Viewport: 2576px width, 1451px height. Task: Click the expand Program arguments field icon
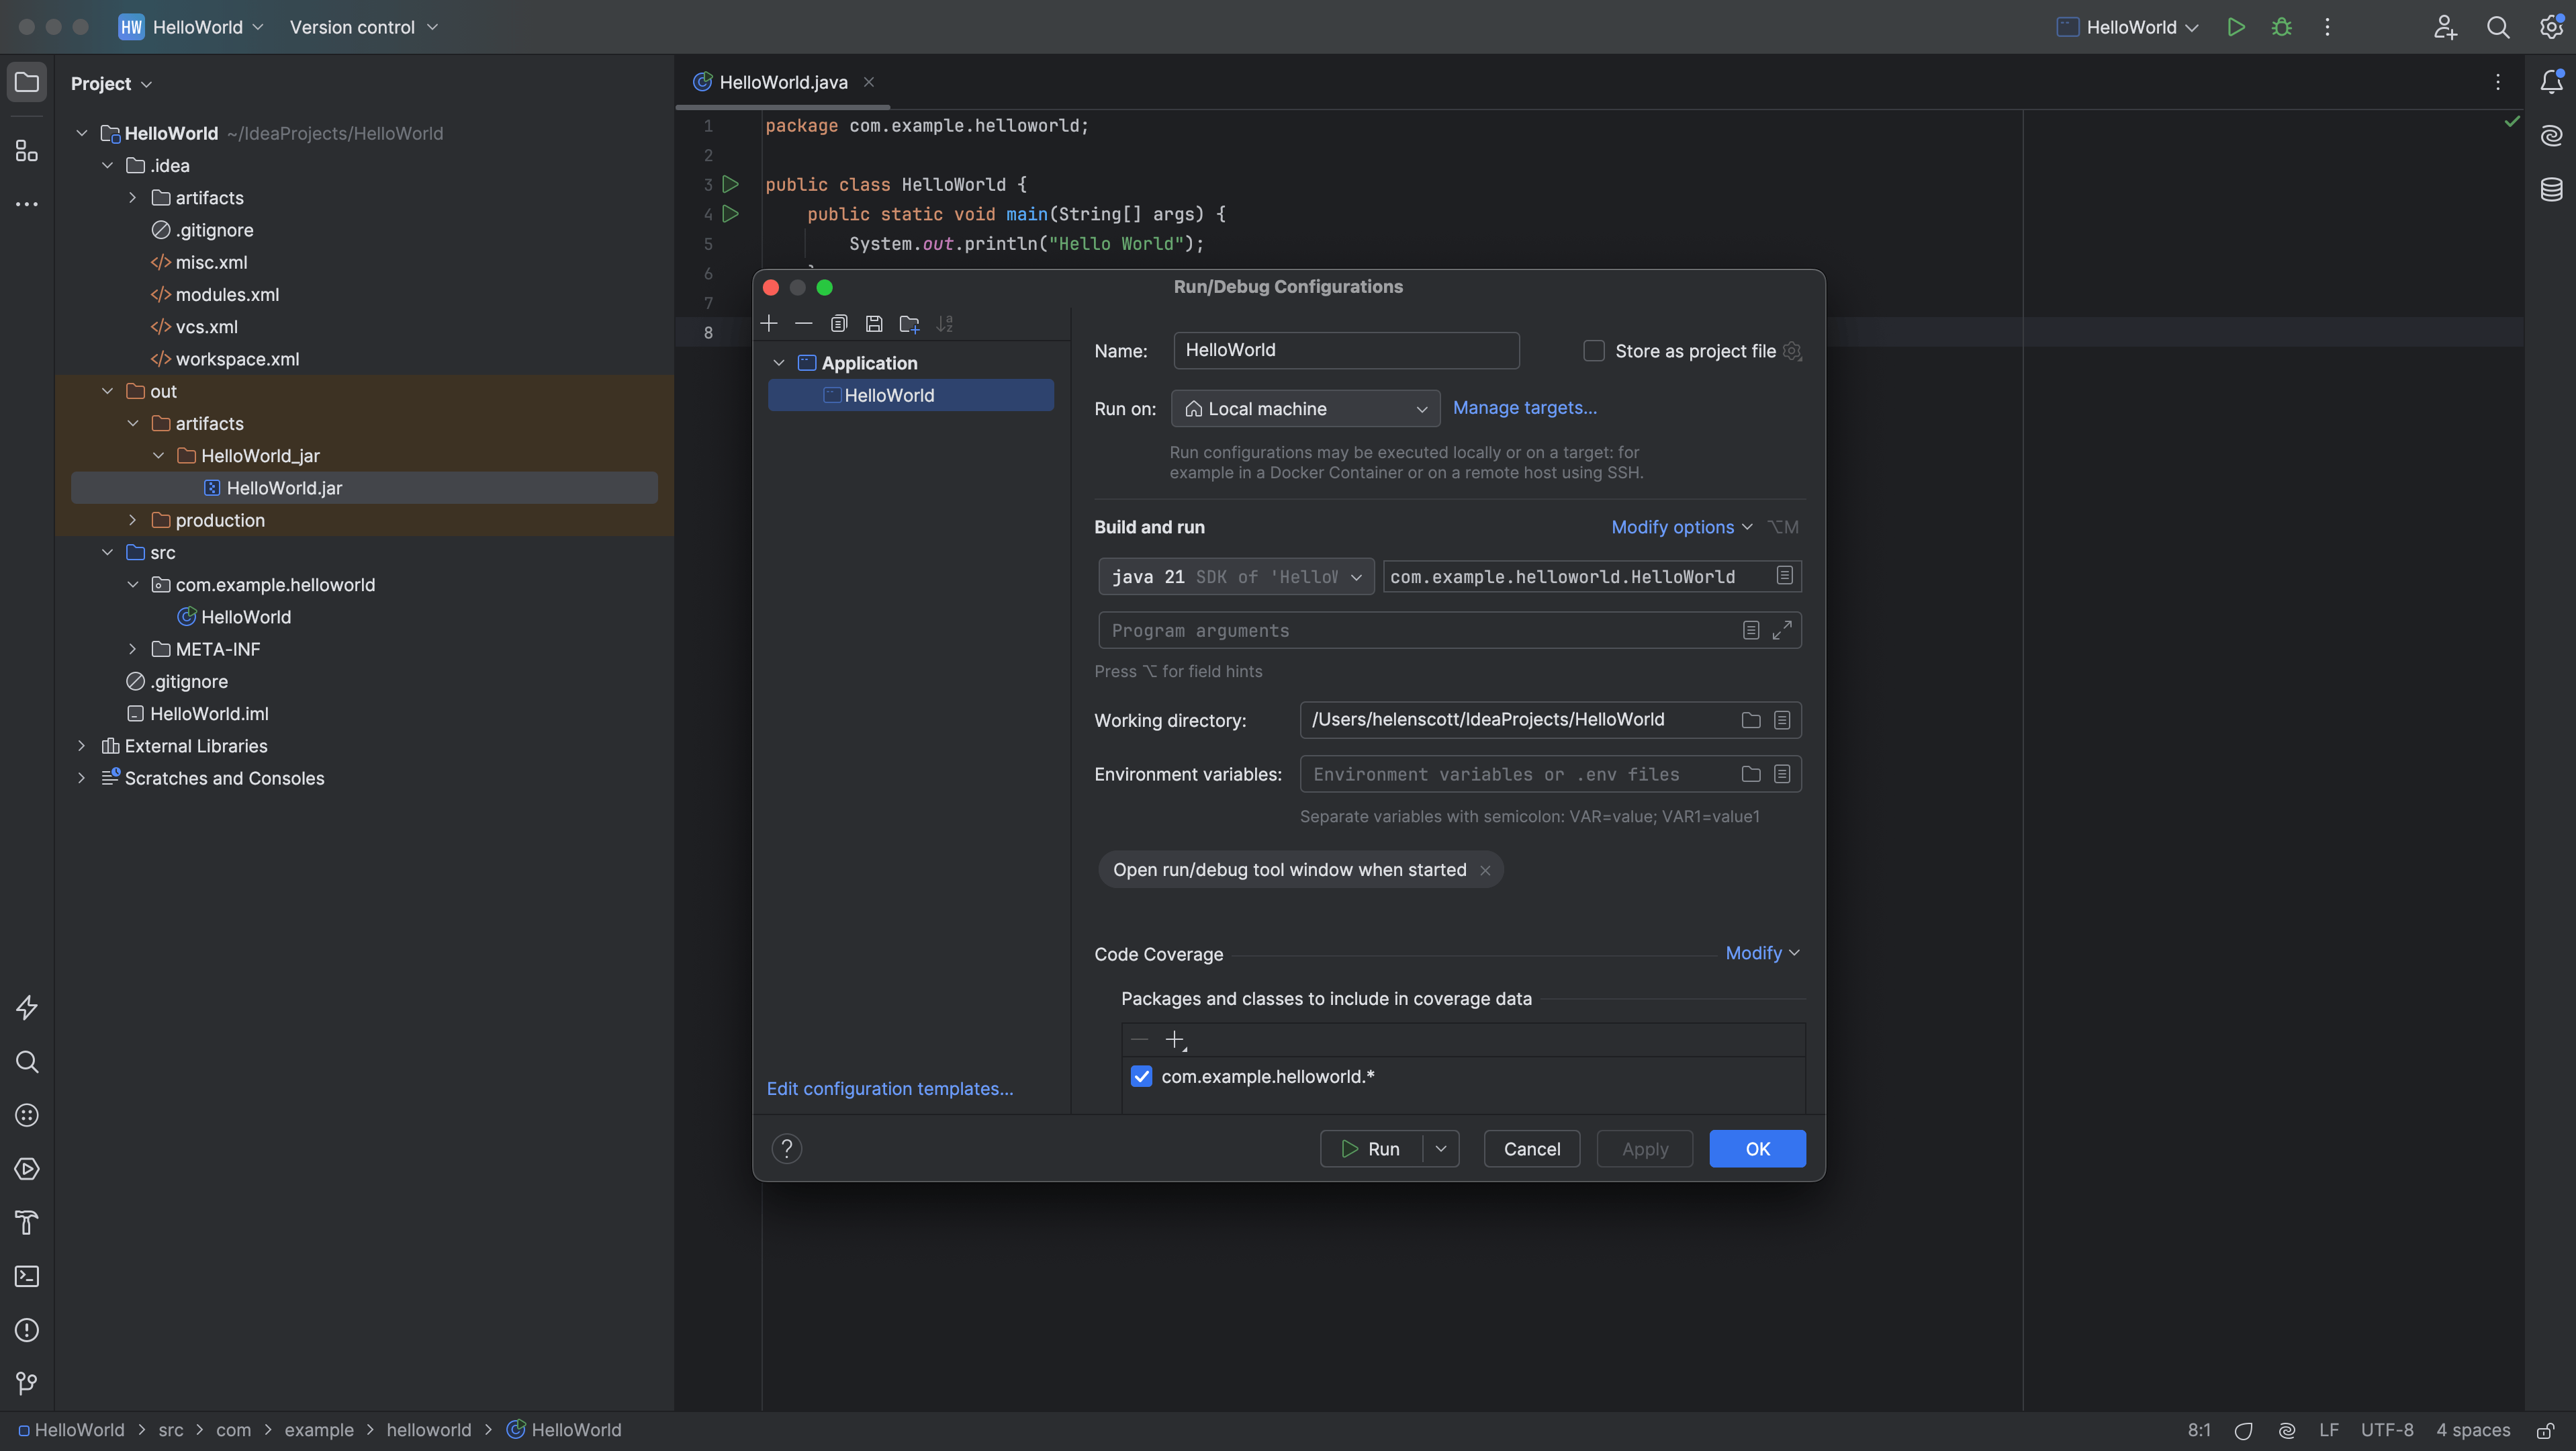pyautogui.click(x=1782, y=630)
